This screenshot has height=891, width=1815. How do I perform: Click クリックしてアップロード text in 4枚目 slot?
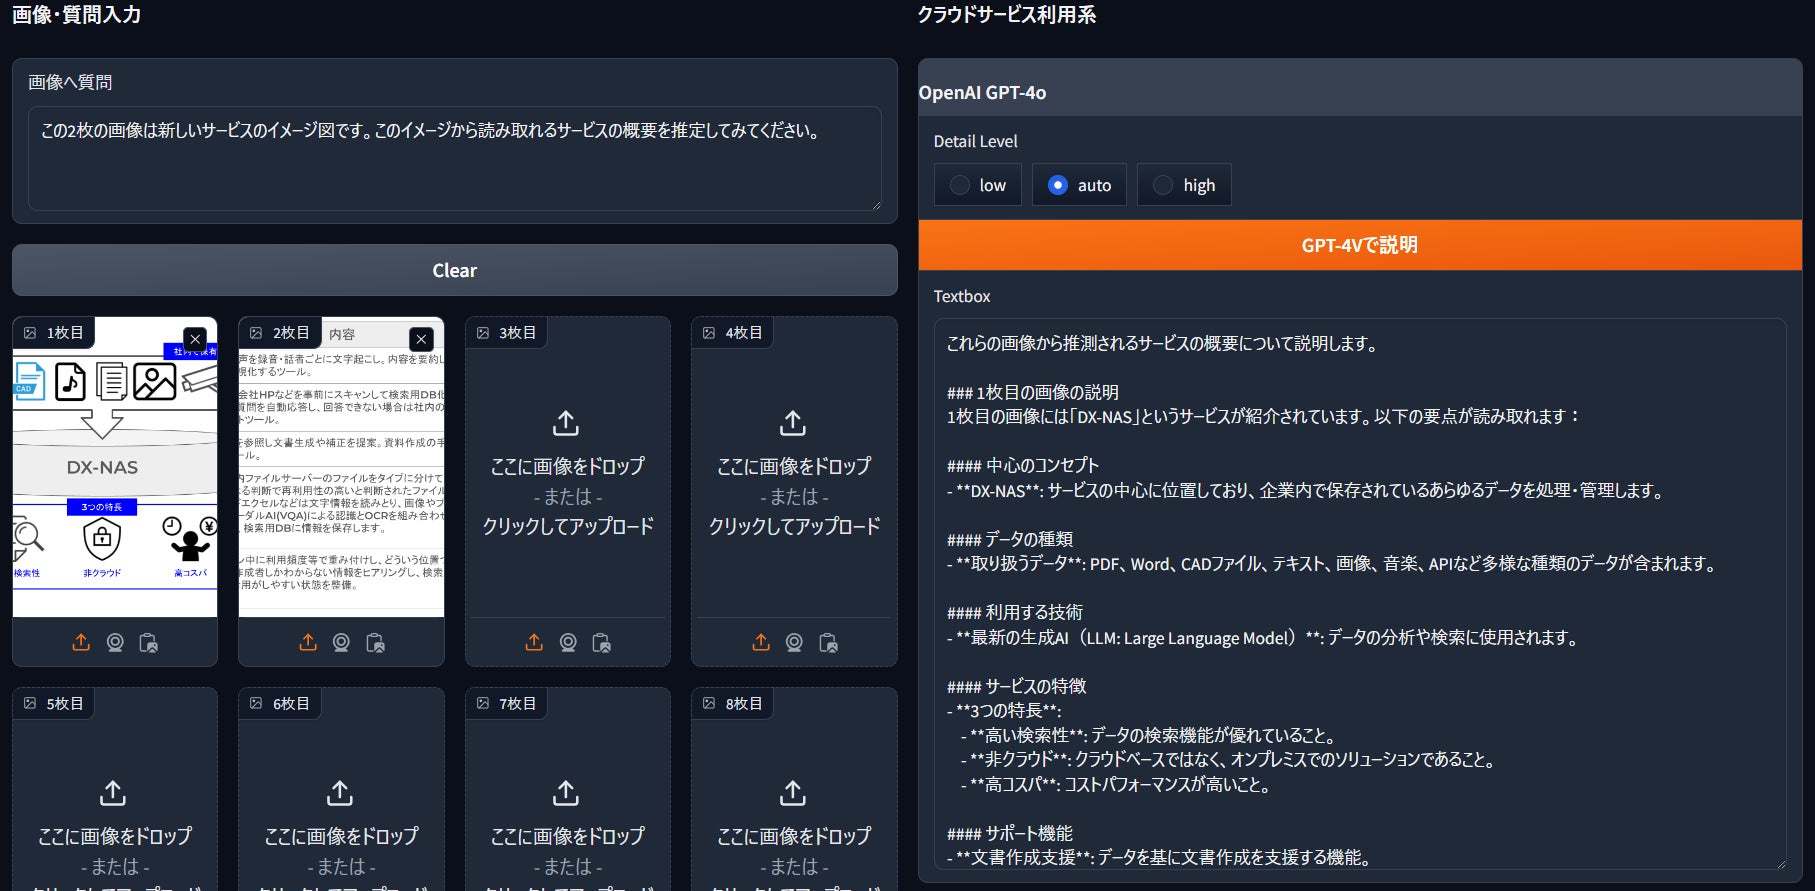click(x=795, y=526)
